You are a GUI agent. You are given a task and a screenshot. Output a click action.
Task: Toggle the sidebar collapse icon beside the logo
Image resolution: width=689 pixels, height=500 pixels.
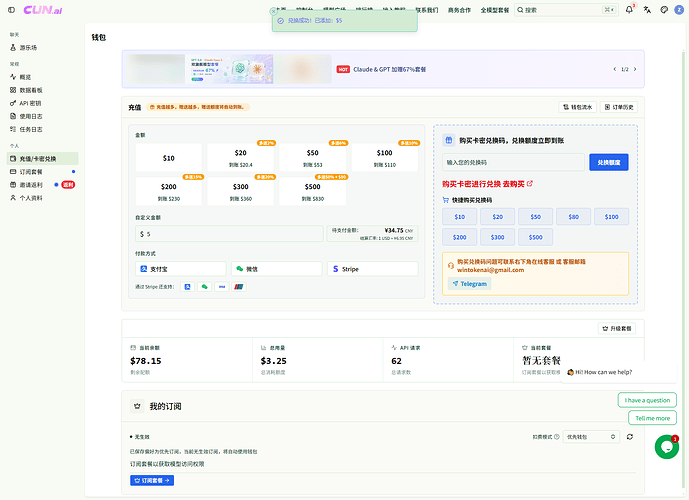coord(11,10)
